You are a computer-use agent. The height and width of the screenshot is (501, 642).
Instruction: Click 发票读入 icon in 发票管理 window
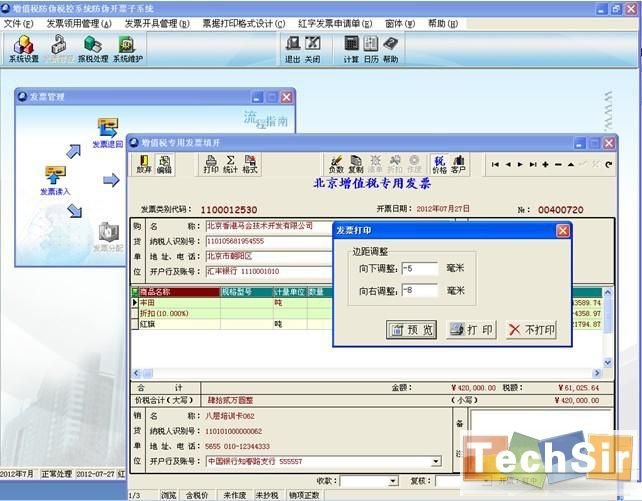pyautogui.click(x=55, y=181)
